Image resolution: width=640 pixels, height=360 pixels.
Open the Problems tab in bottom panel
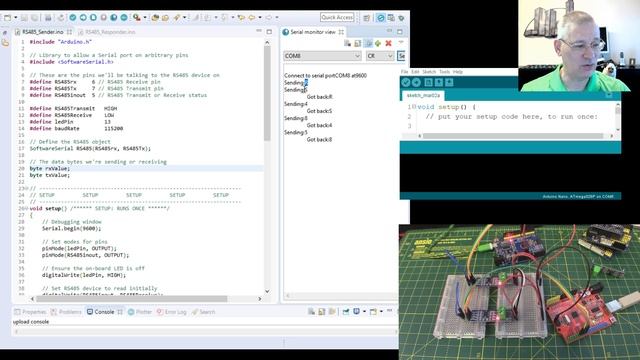coord(66,312)
